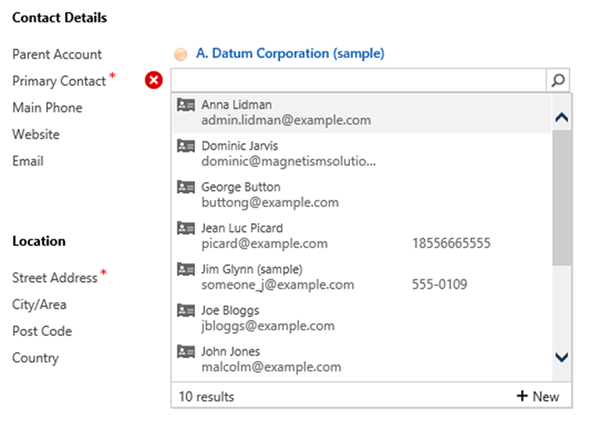The width and height of the screenshot is (600, 428).
Task: Click the lookup search magnifier icon
Action: tap(559, 81)
